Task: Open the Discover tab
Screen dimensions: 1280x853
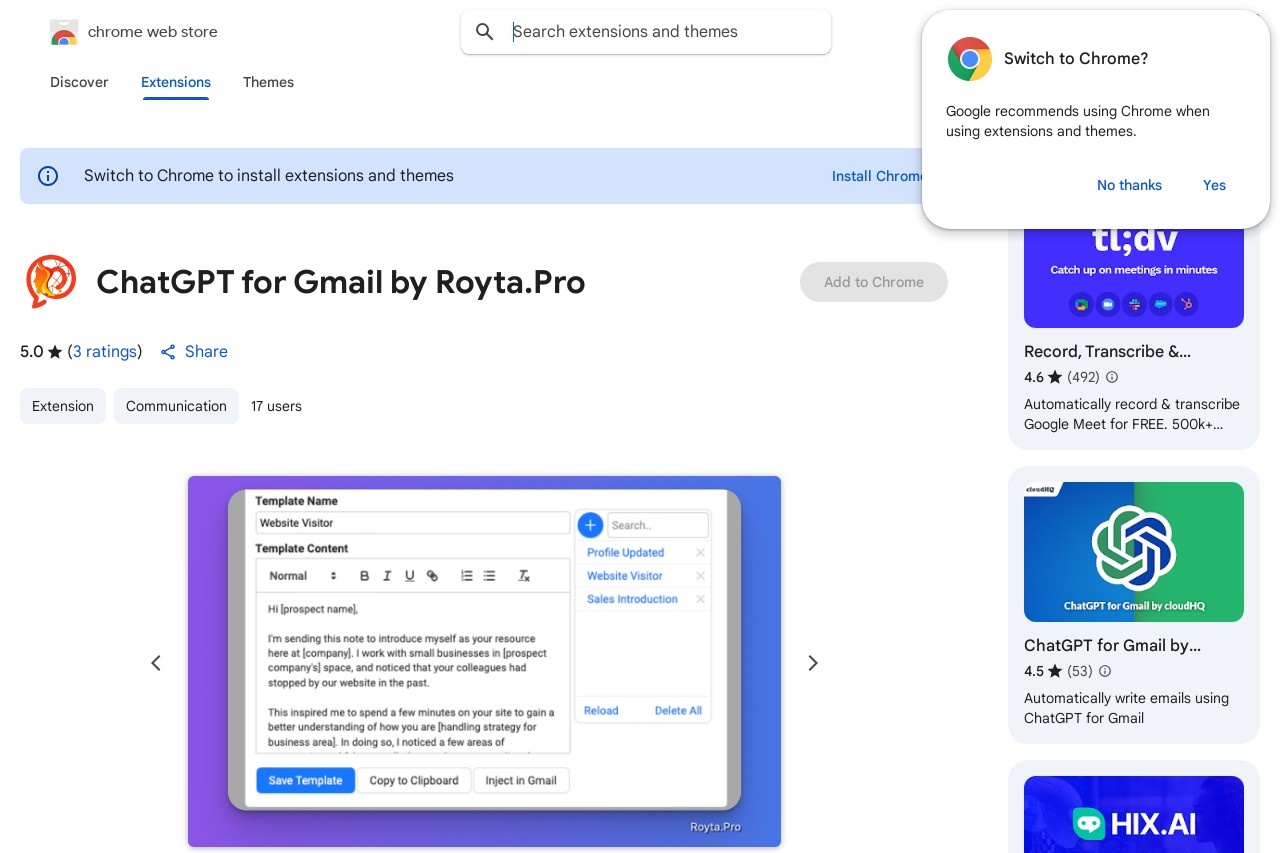Action: tap(79, 82)
